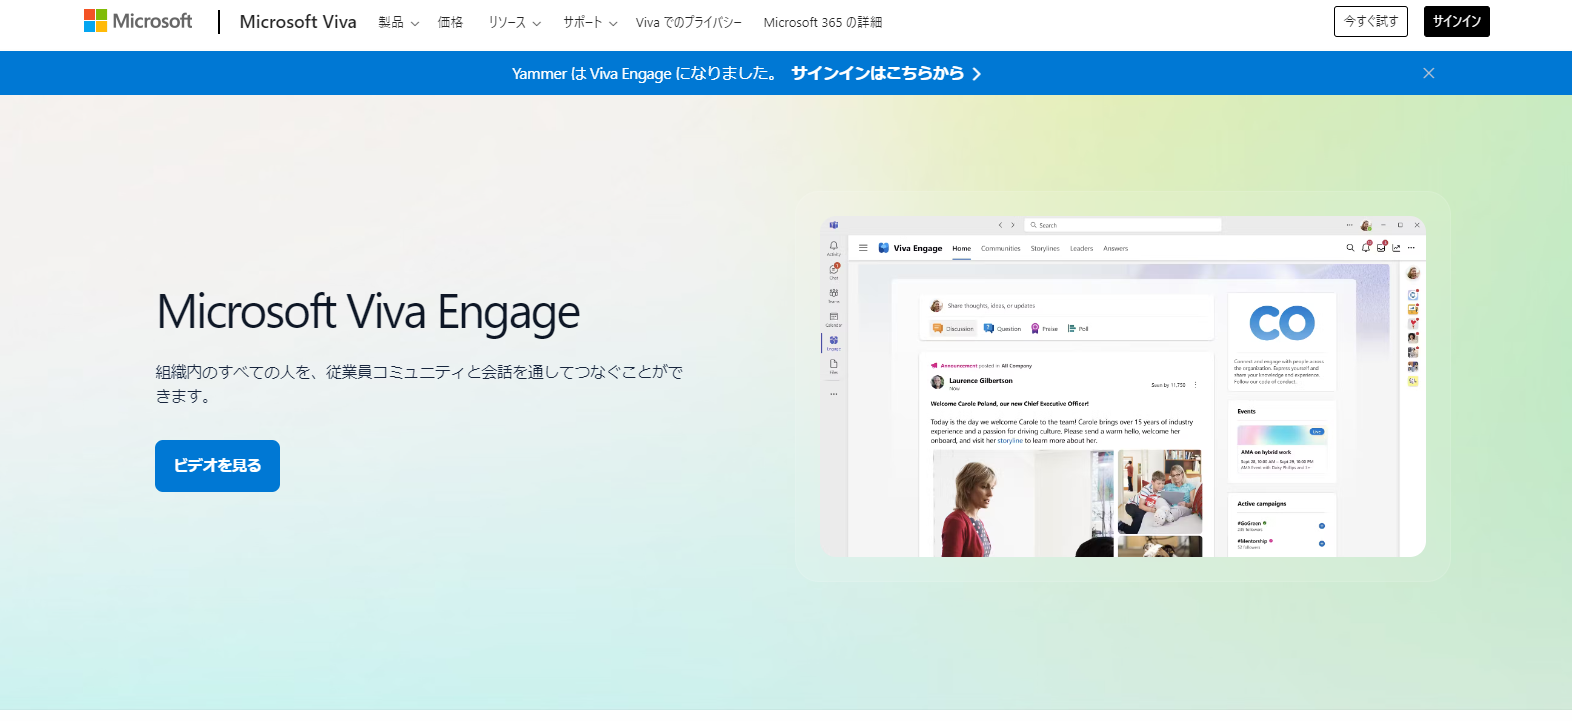Open the Microsoft Viva home link

tap(298, 22)
